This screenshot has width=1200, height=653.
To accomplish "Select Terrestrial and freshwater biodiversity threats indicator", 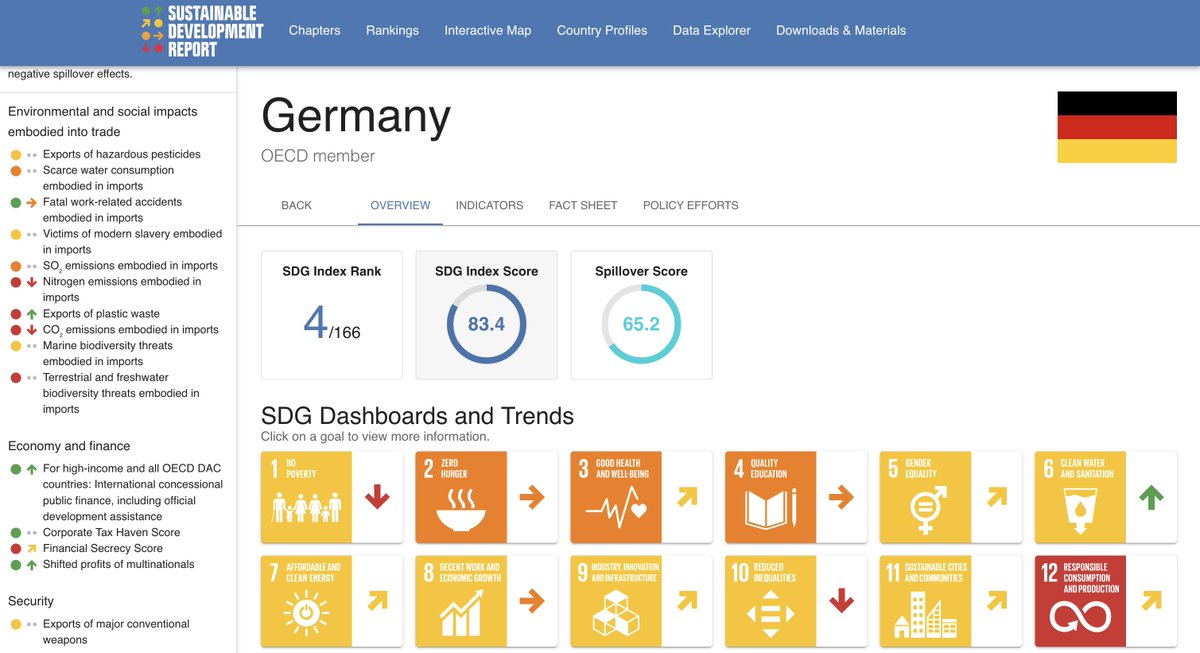I will (120, 393).
